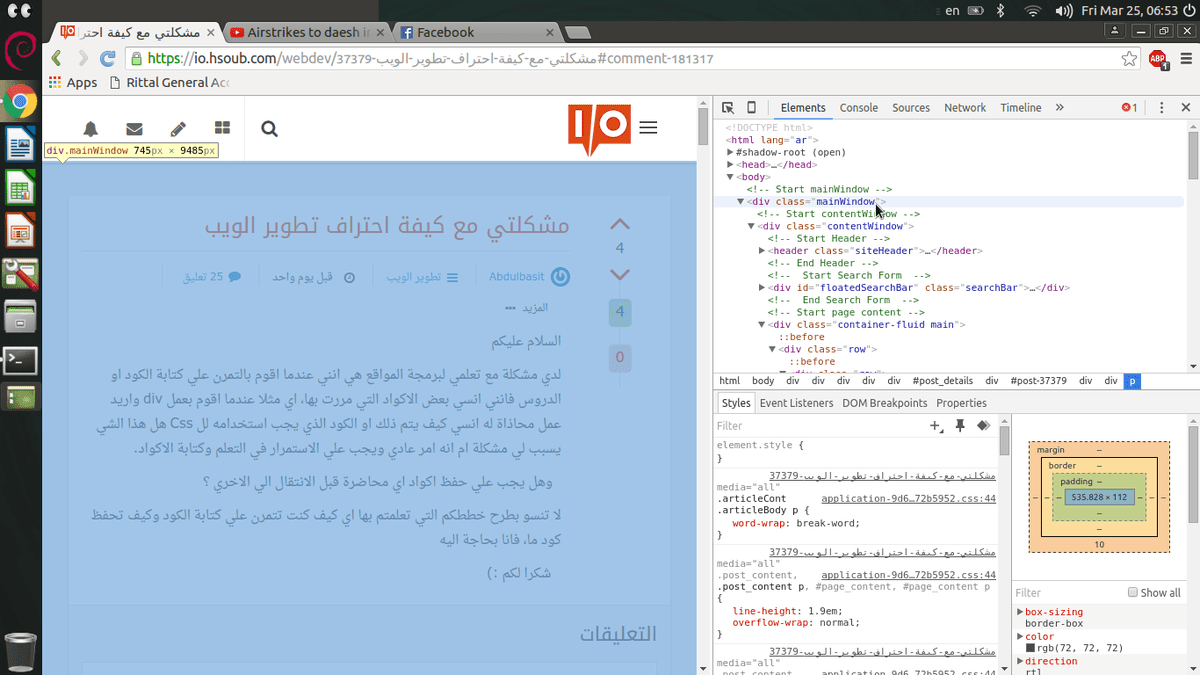Toggle element state pin icon

click(960, 426)
